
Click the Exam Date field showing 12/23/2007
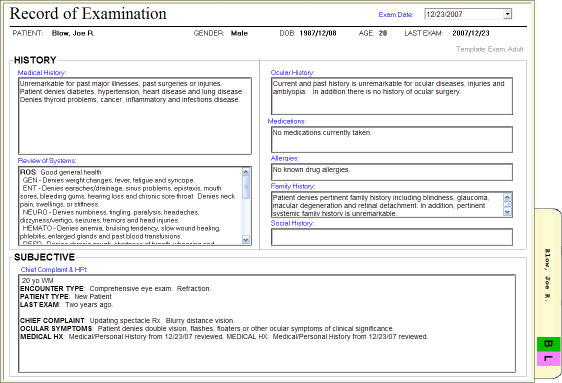[x=468, y=14]
